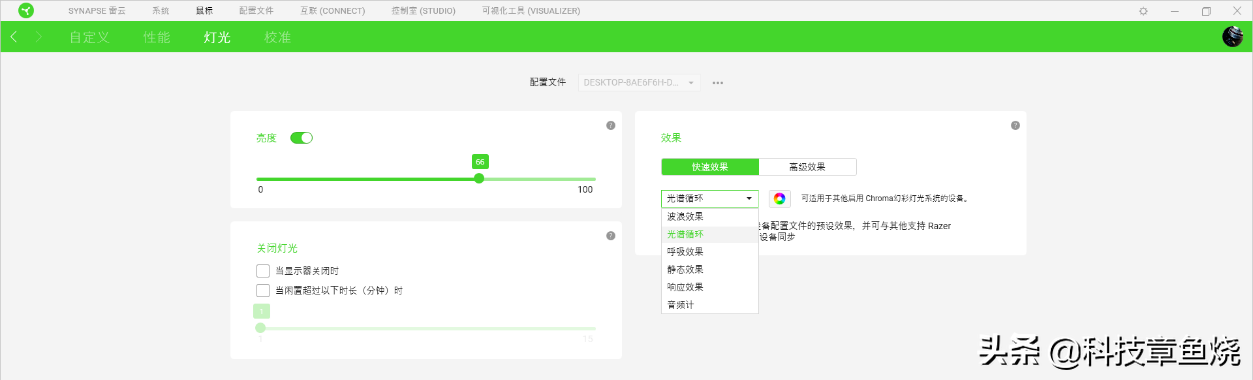Click the idle-time slider handle
Viewport: 1253px width, 380px height.
(x=261, y=327)
